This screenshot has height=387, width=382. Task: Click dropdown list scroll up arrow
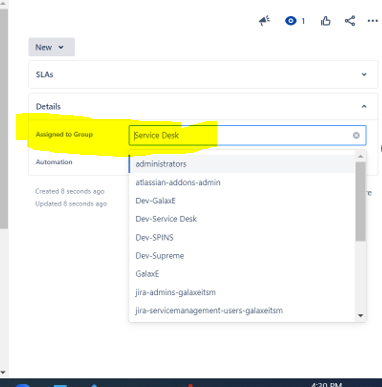coord(360,156)
